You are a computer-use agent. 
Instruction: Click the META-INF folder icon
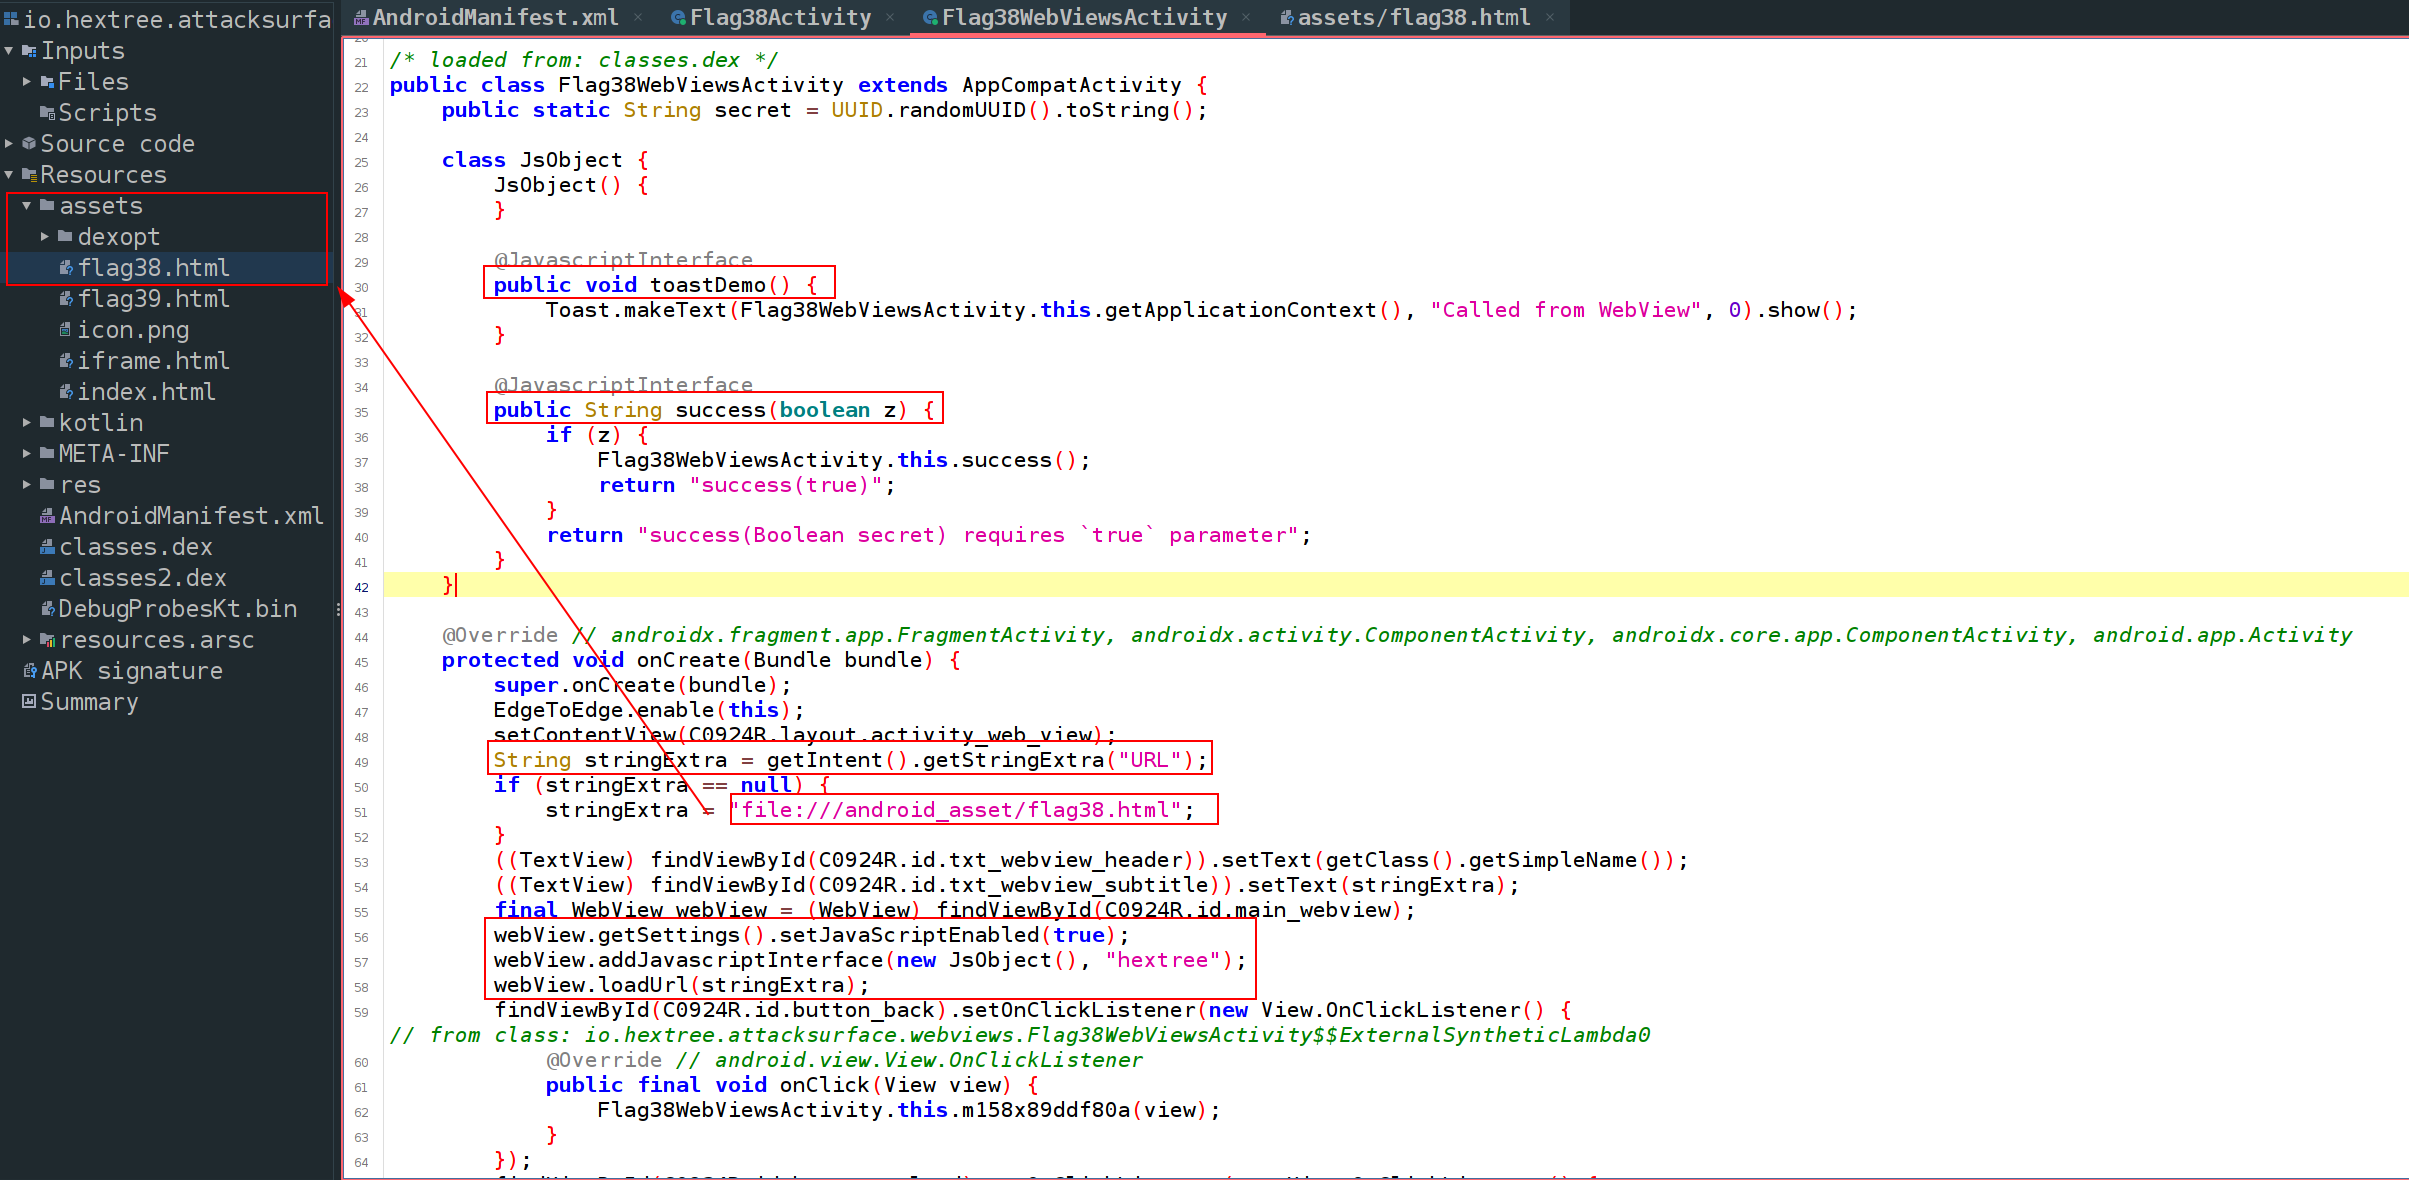(x=47, y=454)
